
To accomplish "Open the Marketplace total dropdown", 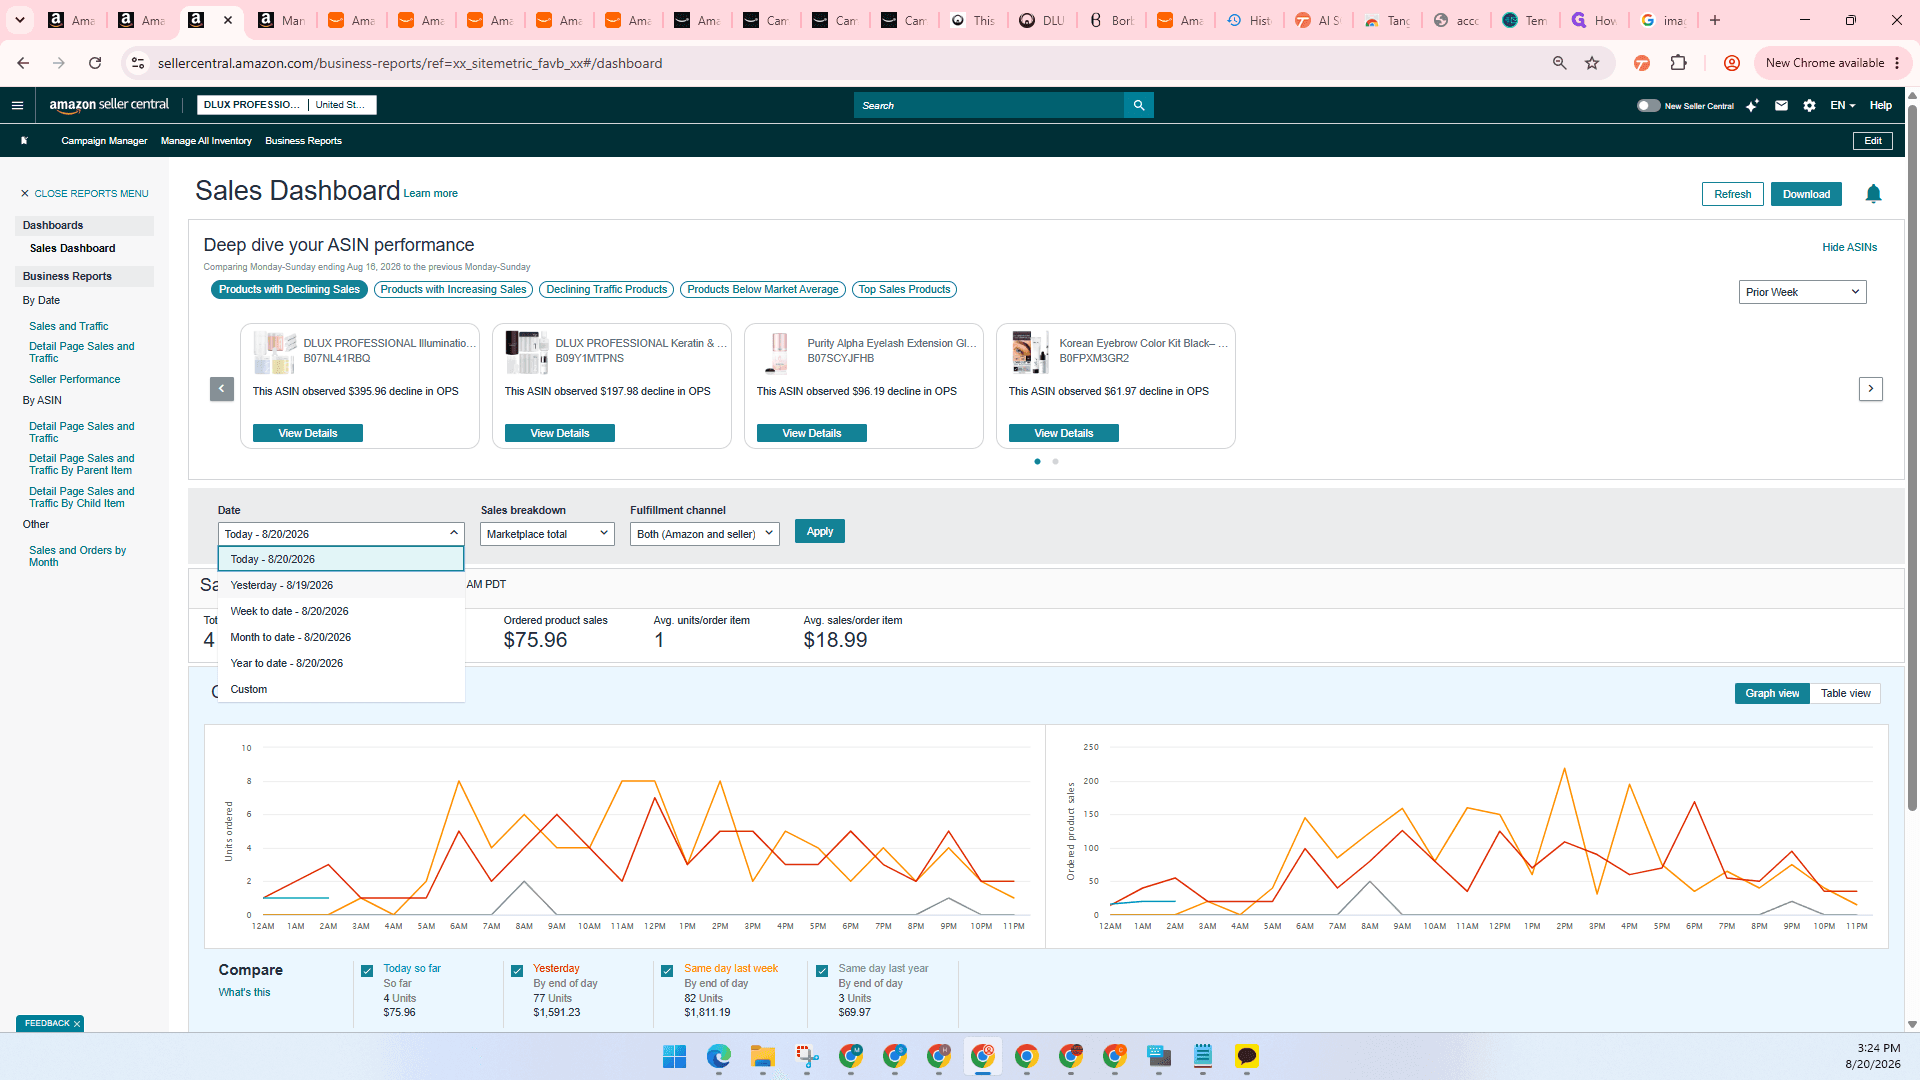I will coord(547,534).
